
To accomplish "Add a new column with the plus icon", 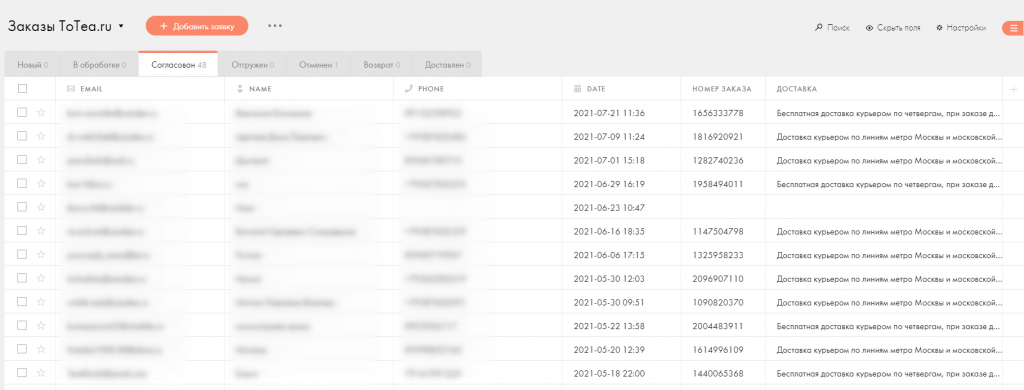I will coord(1014,89).
